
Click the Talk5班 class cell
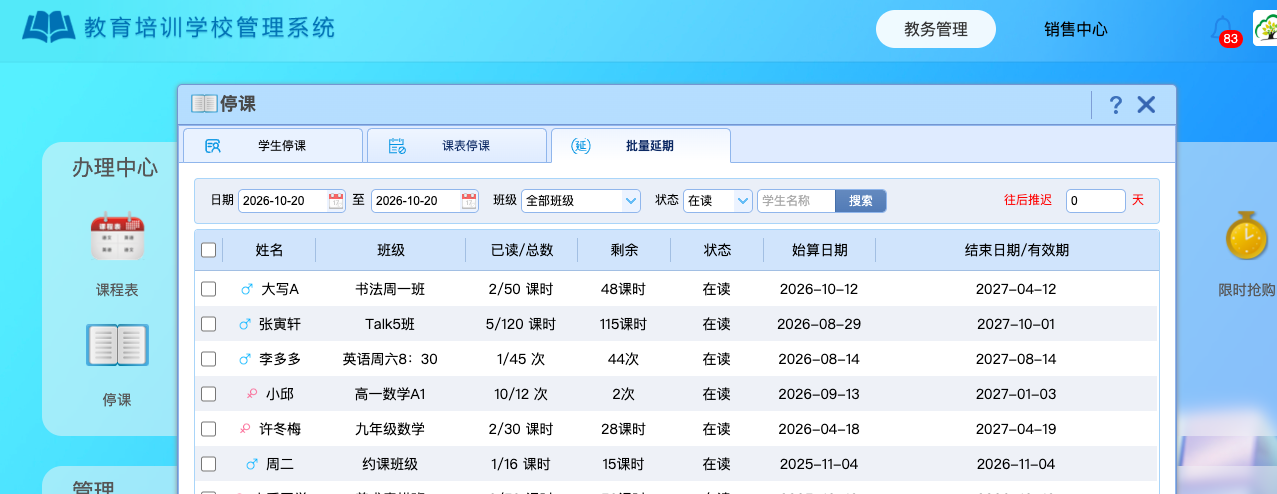click(390, 324)
